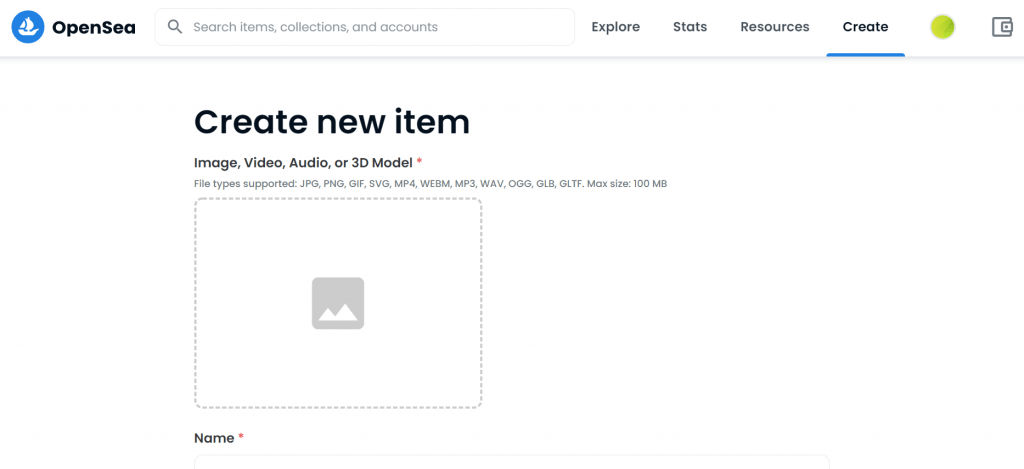Open the Stats menu
The image size is (1024, 469).
690,27
